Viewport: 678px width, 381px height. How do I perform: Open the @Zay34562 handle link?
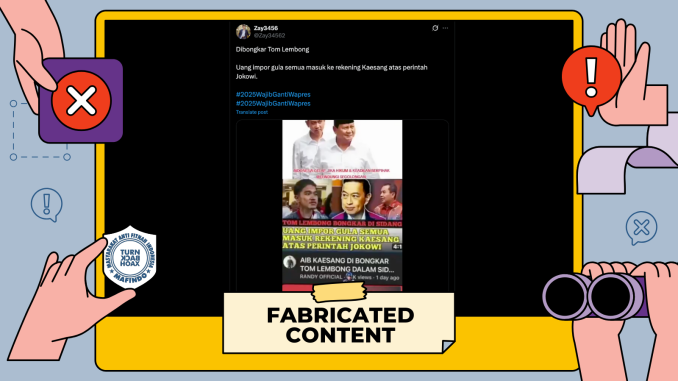(269, 35)
